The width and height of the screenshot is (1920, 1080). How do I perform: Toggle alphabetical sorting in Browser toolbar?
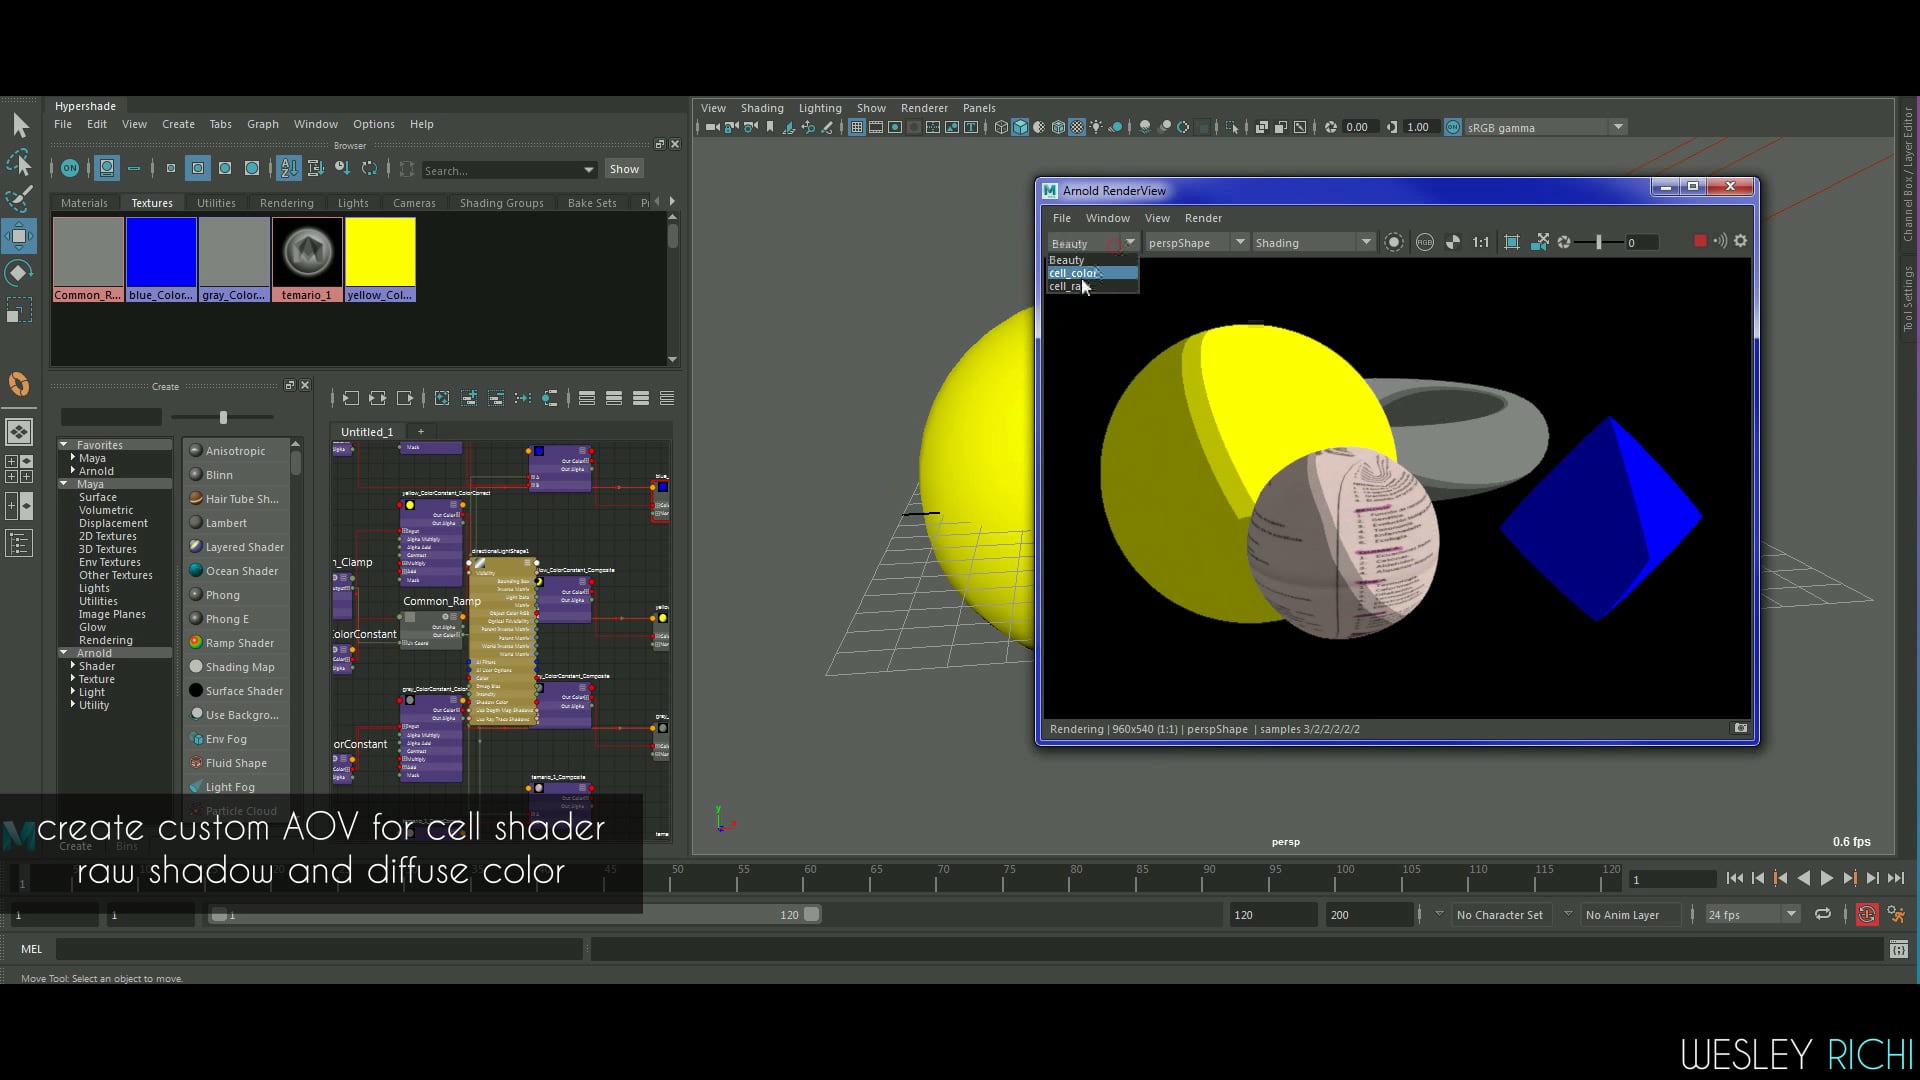click(x=287, y=169)
